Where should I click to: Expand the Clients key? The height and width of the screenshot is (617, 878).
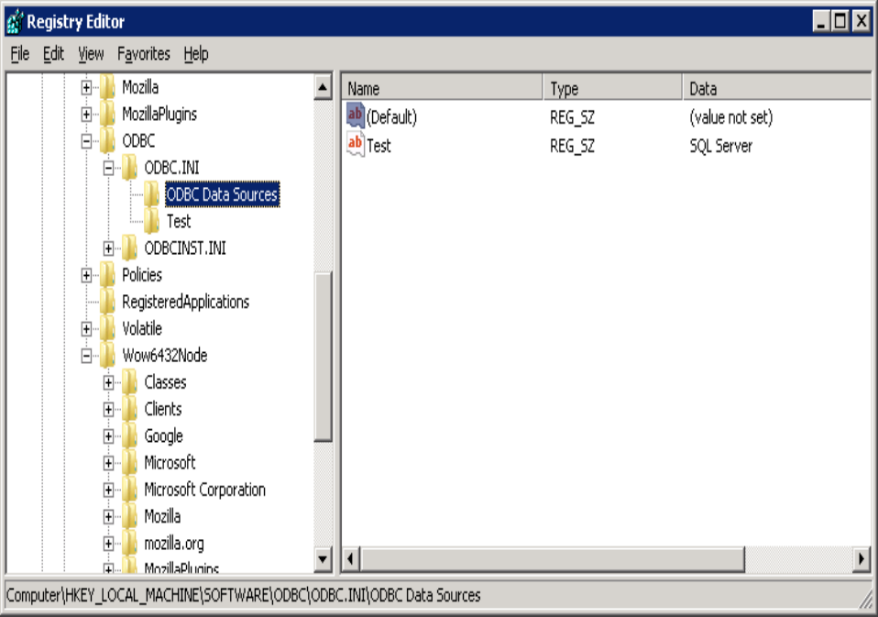[109, 410]
